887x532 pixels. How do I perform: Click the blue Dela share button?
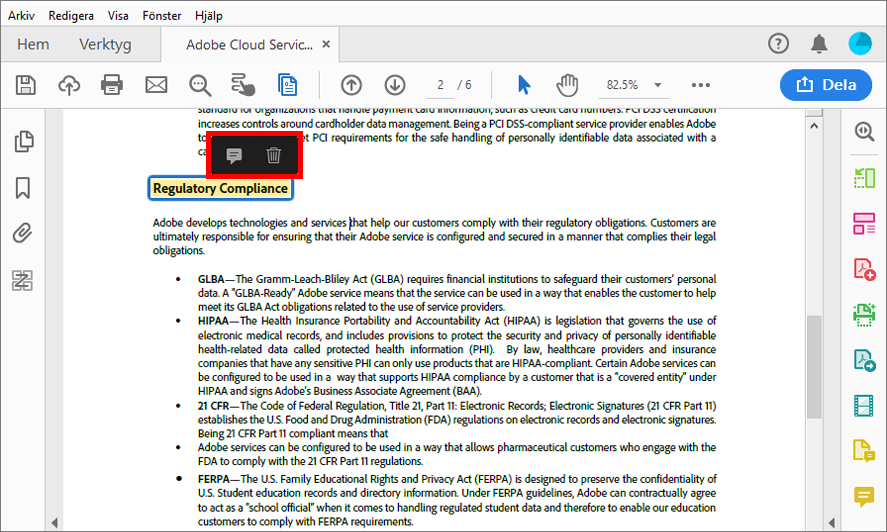[x=826, y=85]
